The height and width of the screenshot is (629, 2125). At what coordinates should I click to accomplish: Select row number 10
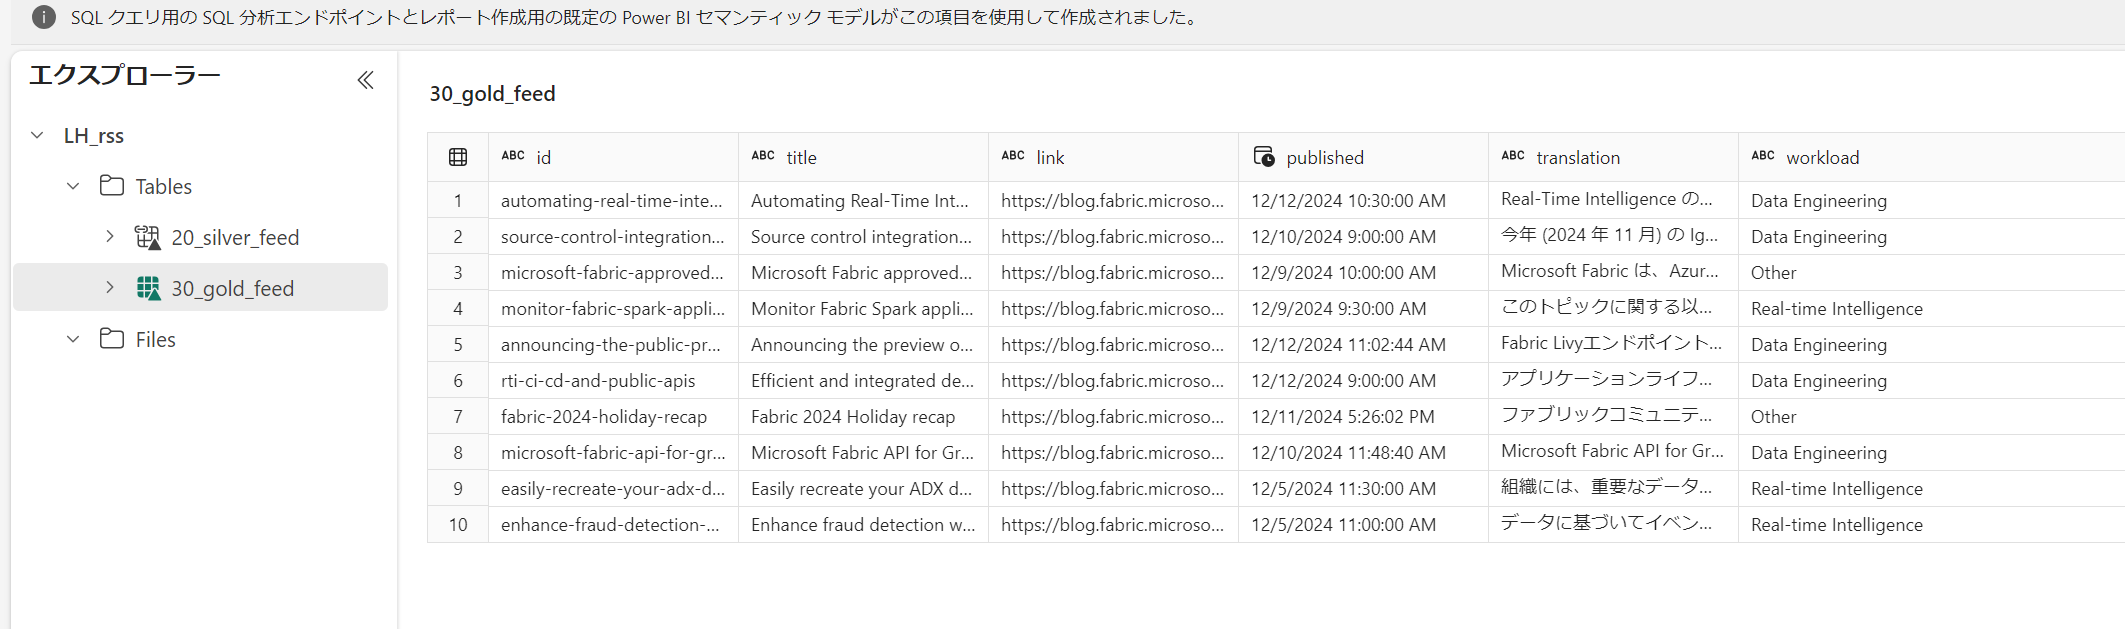[x=458, y=525]
